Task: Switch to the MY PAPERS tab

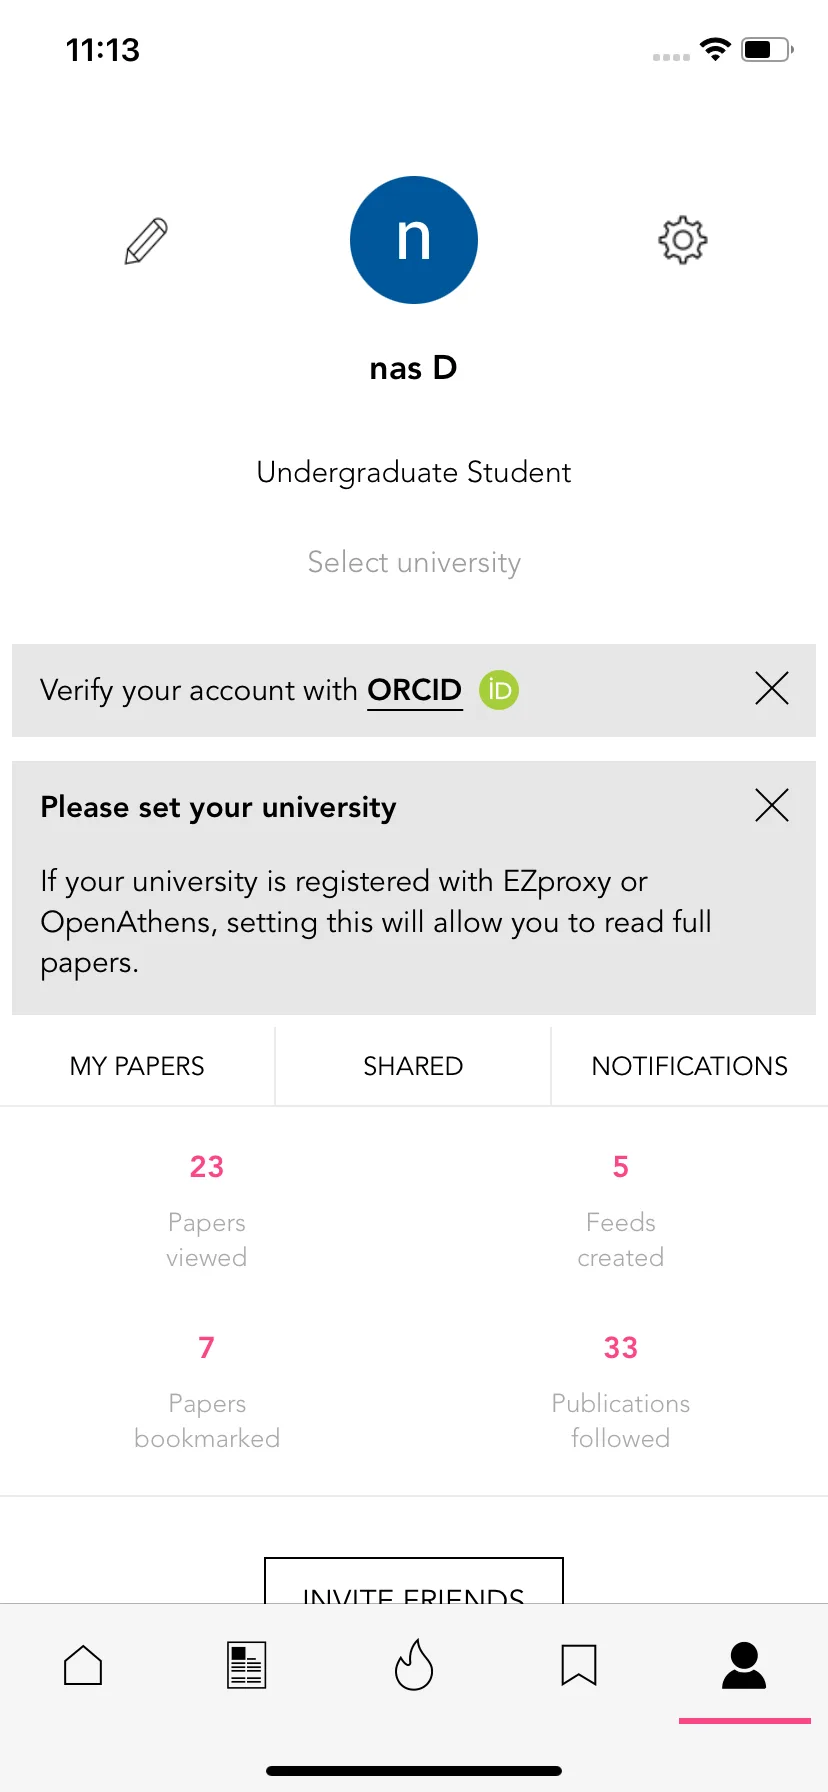Action: point(137,1066)
